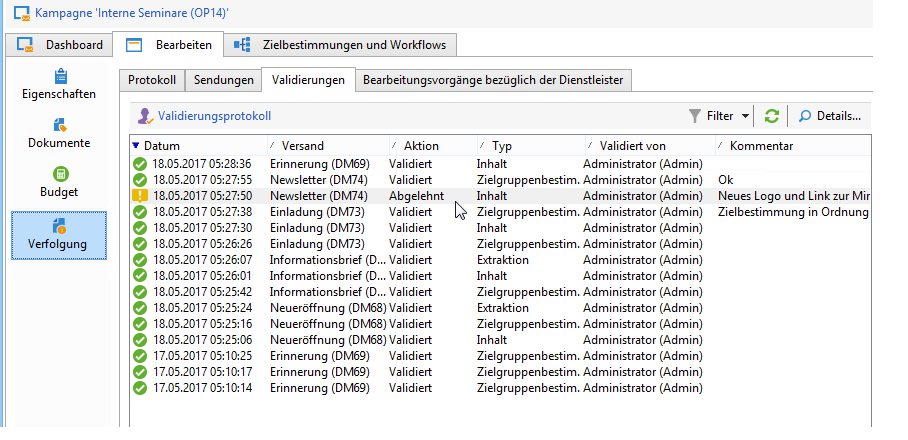Click the green refresh list icon
The height and width of the screenshot is (440, 908).
772,116
